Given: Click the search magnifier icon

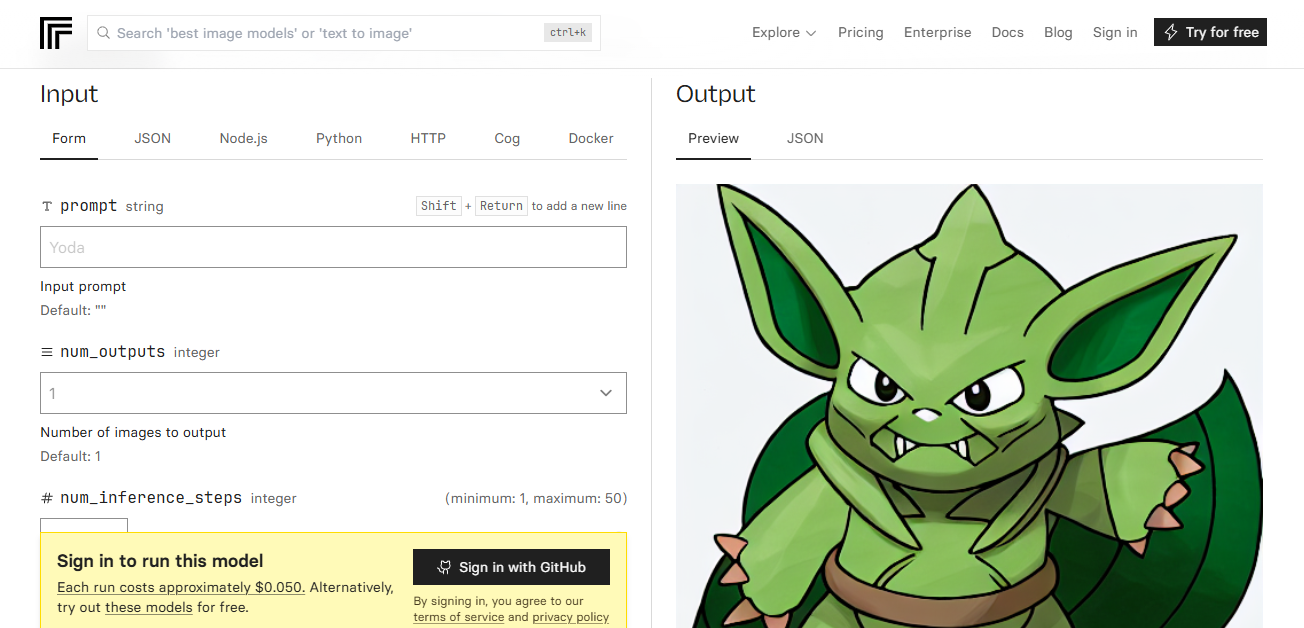Looking at the screenshot, I should (x=104, y=33).
